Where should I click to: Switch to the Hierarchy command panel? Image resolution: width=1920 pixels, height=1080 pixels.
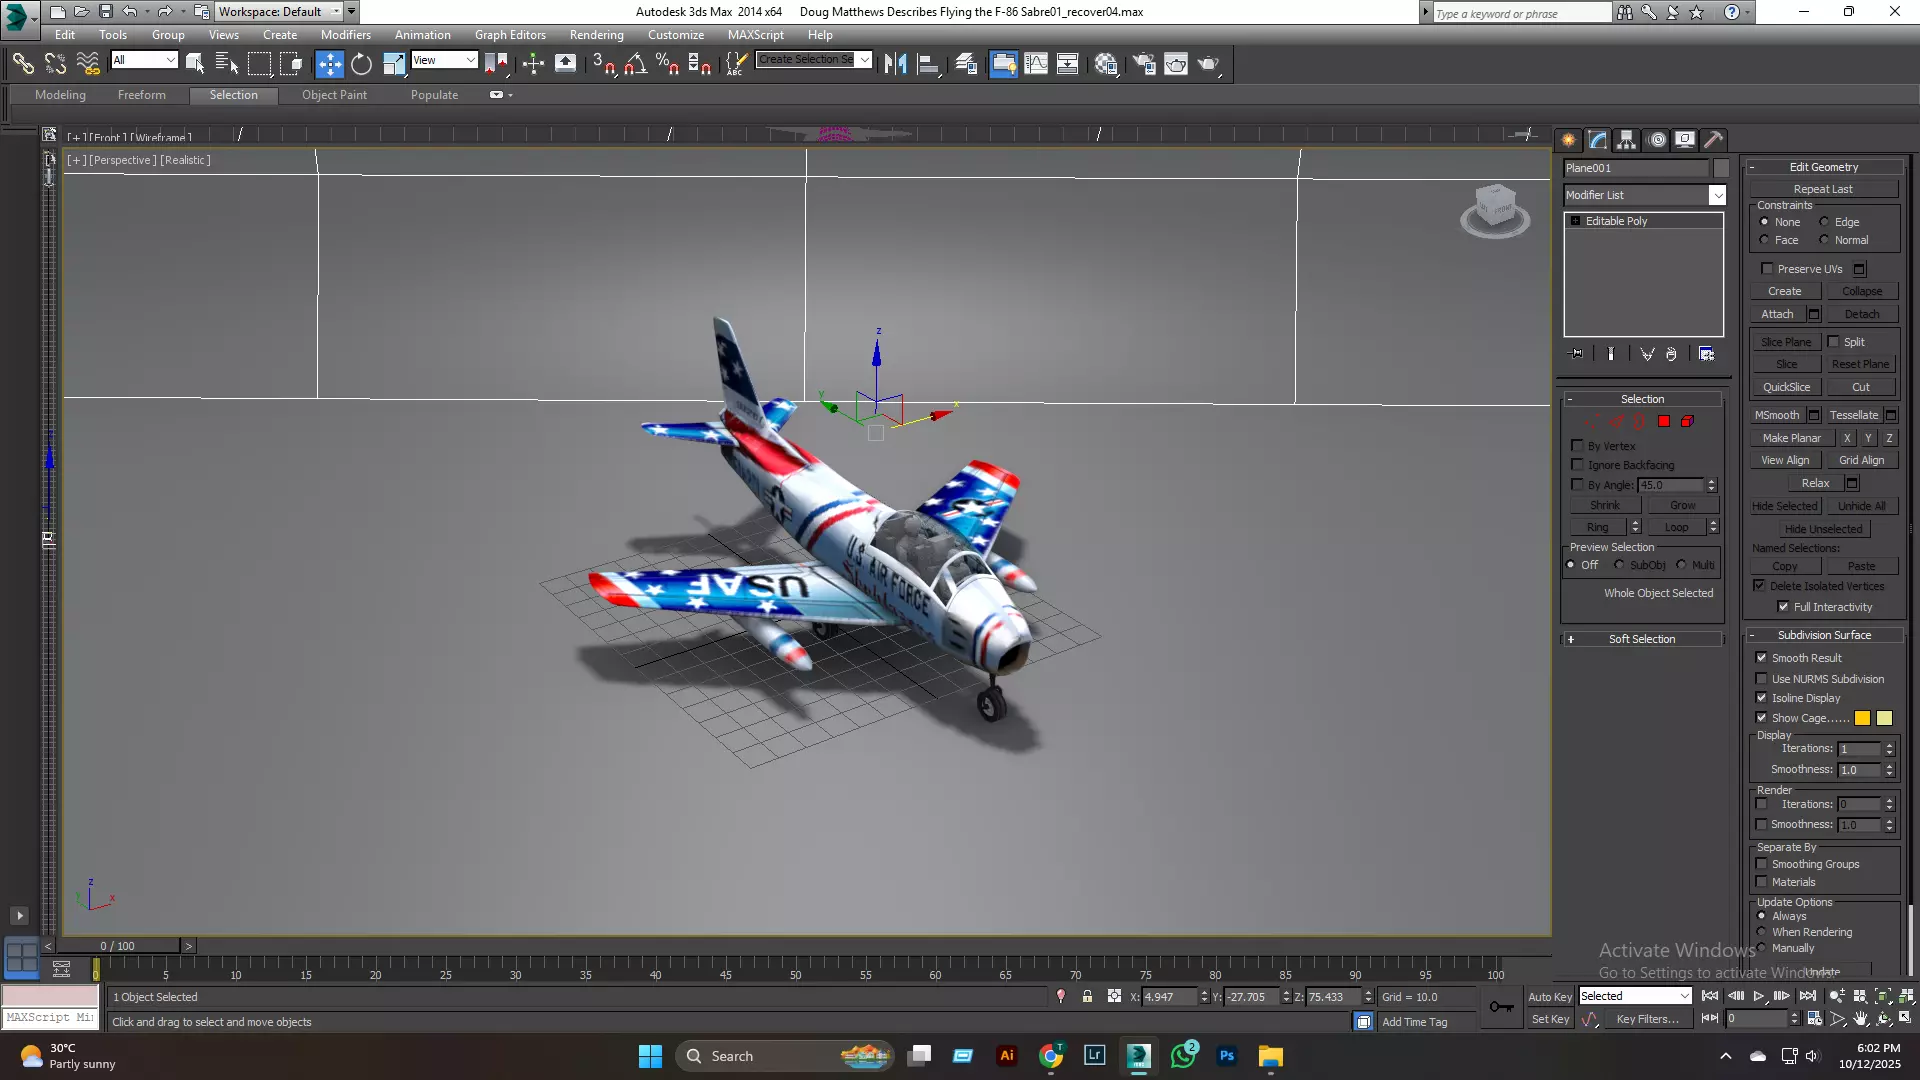1626,140
